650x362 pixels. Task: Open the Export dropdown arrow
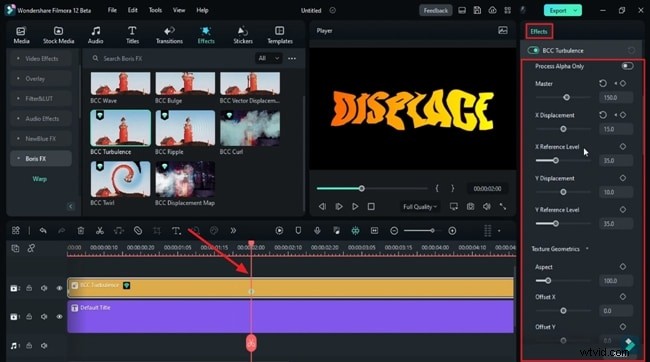click(x=576, y=10)
